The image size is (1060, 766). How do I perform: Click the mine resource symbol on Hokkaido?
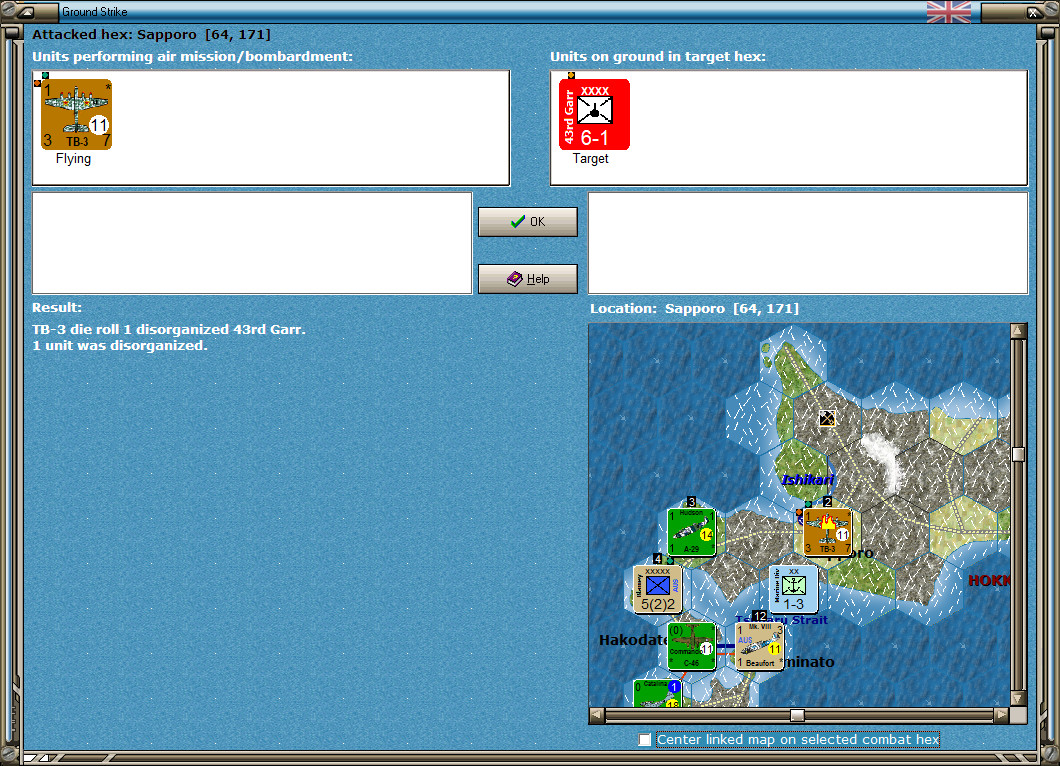pyautogui.click(x=827, y=418)
